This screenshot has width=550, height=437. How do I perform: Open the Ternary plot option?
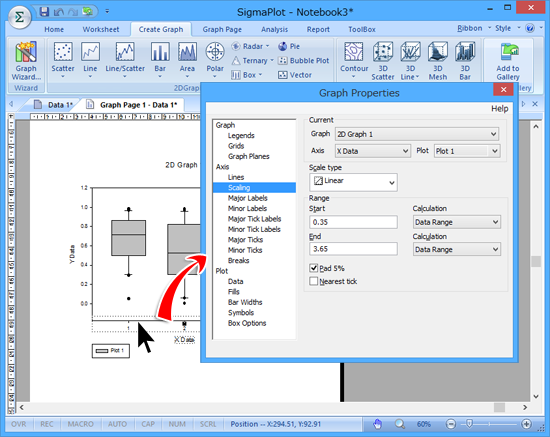[253, 61]
